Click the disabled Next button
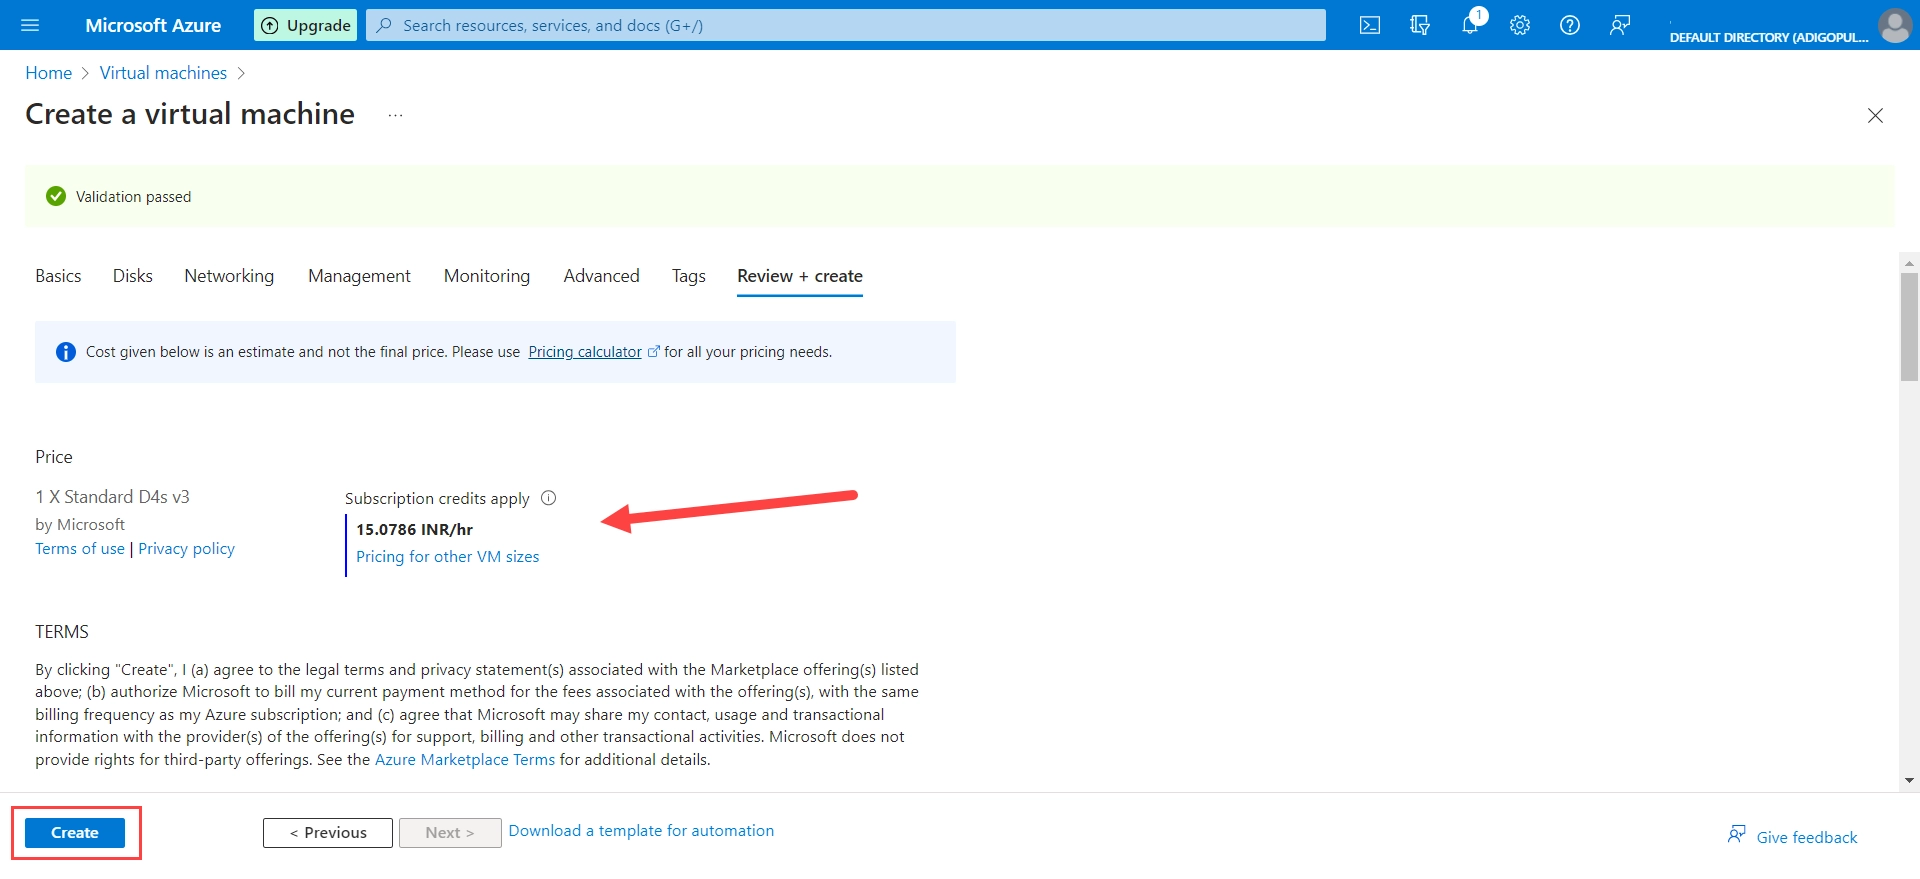The height and width of the screenshot is (879, 1920). tap(450, 833)
